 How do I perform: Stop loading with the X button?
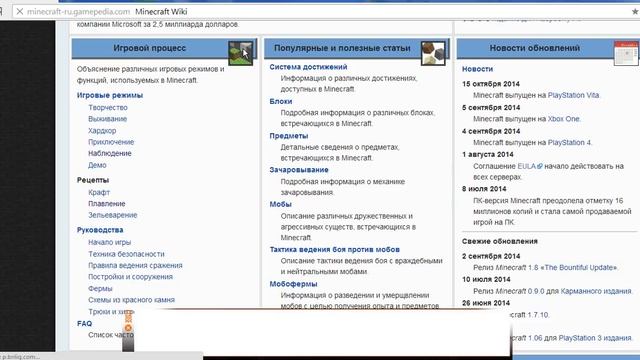pyautogui.click(x=19, y=12)
